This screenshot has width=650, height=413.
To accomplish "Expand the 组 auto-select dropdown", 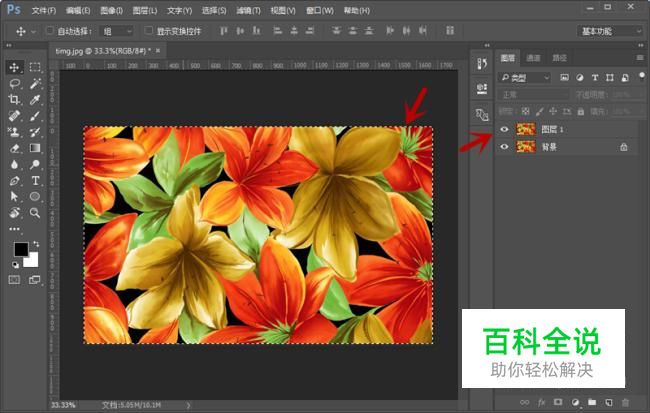I will coord(119,31).
